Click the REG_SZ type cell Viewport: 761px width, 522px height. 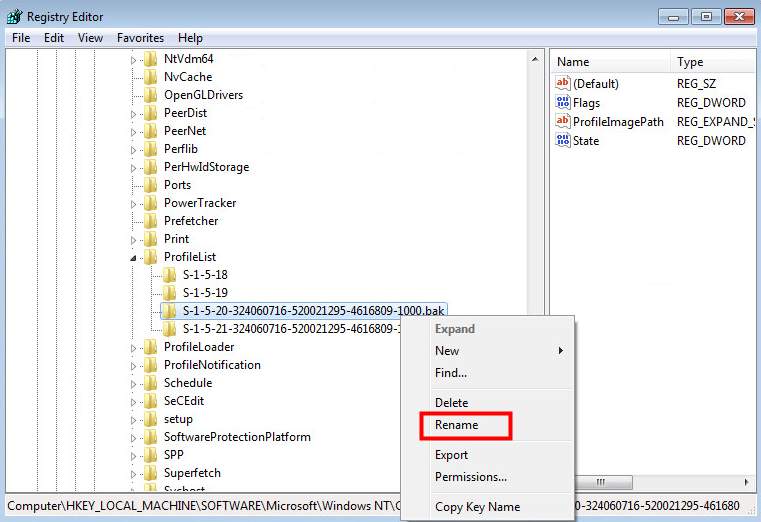pyautogui.click(x=696, y=84)
